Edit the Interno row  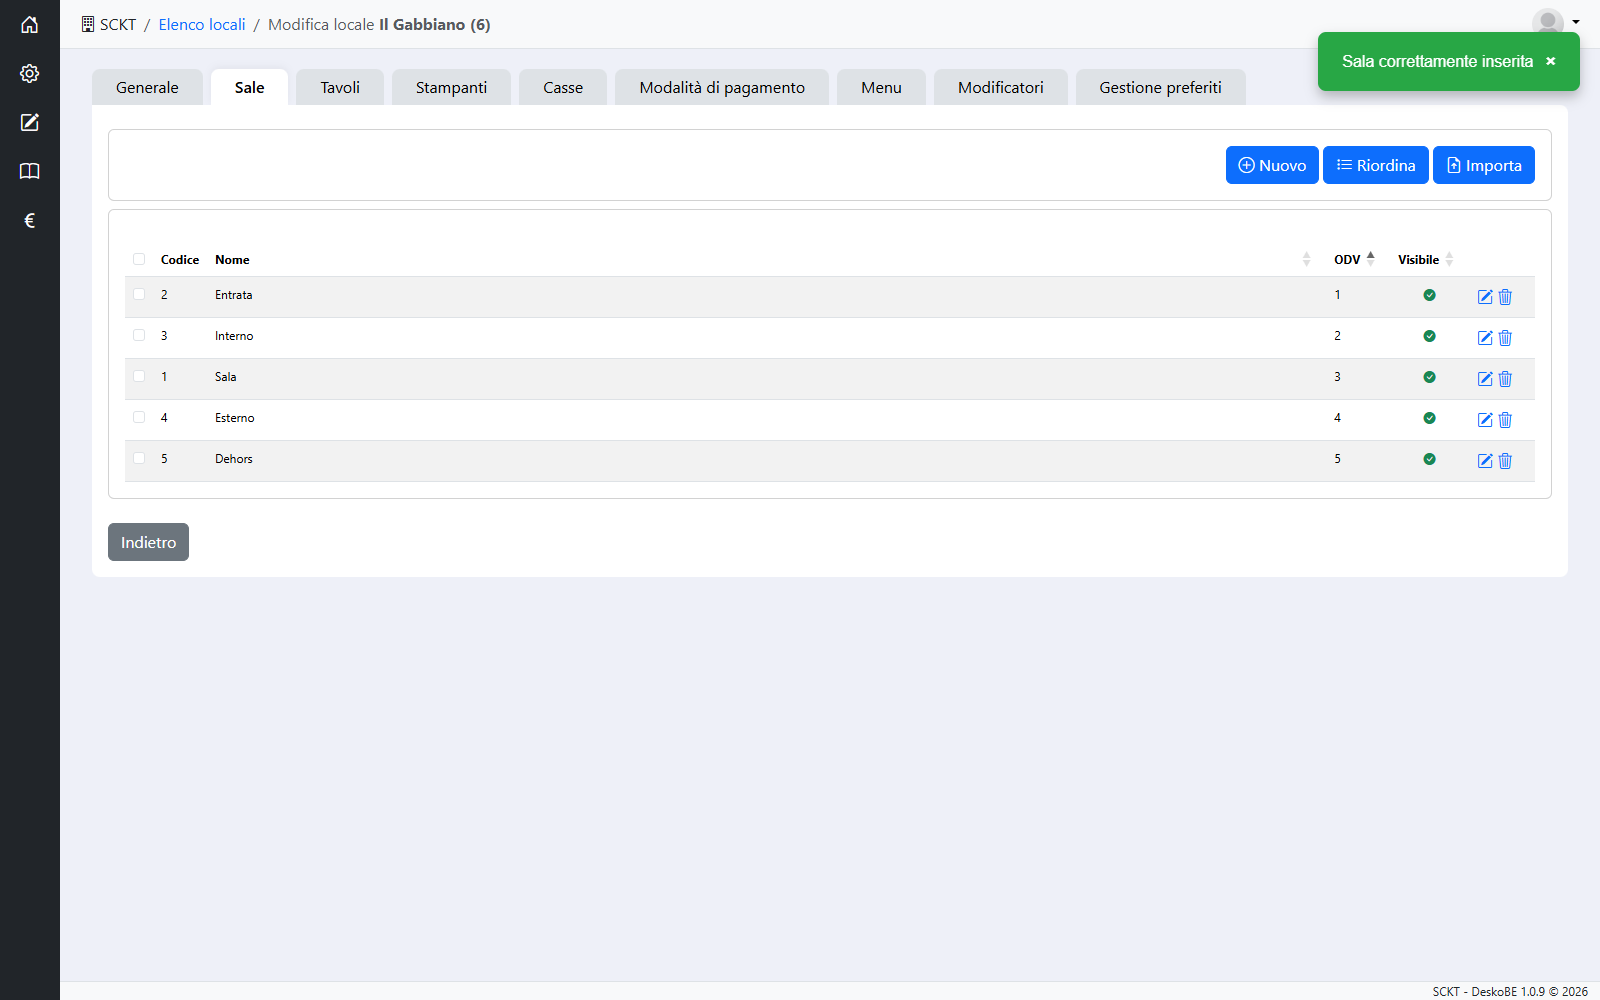coord(1485,338)
